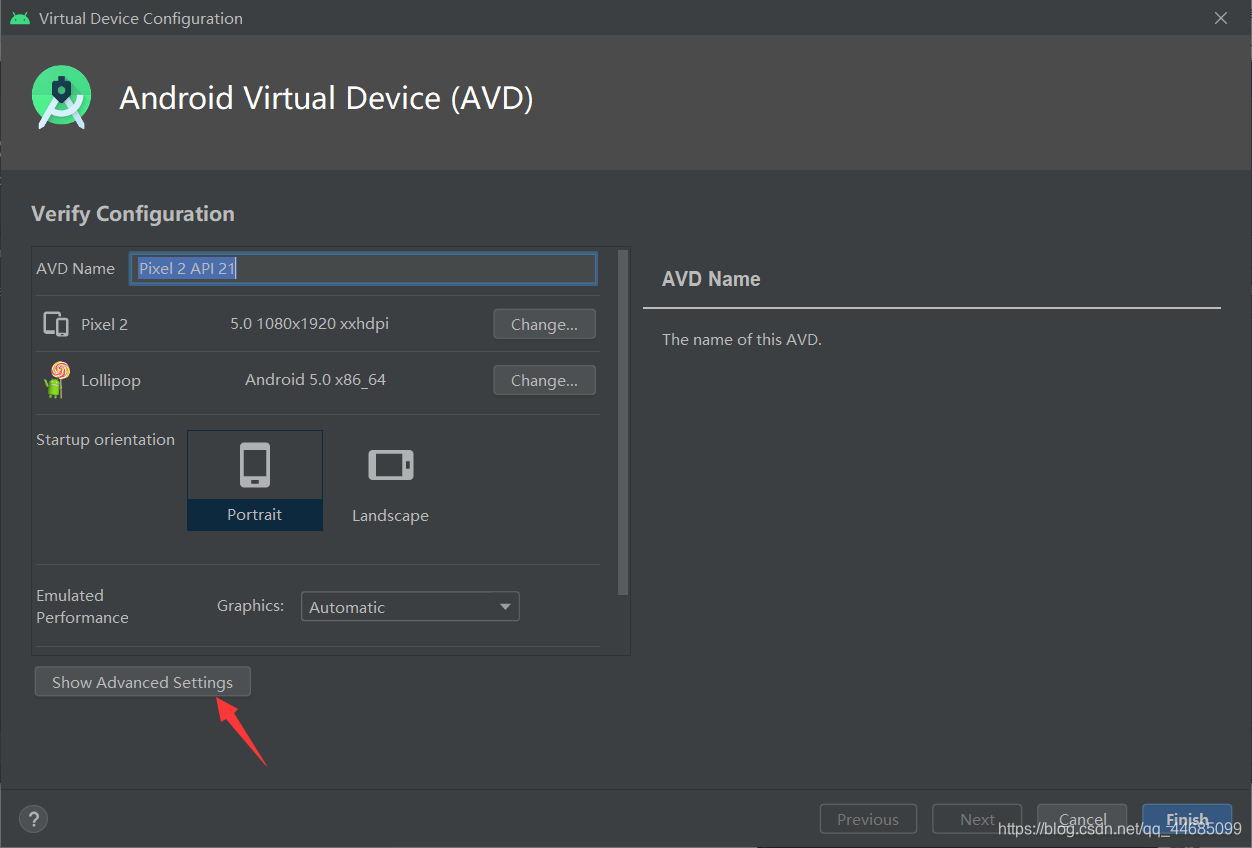Cancel the virtual device configuration

click(1082, 819)
